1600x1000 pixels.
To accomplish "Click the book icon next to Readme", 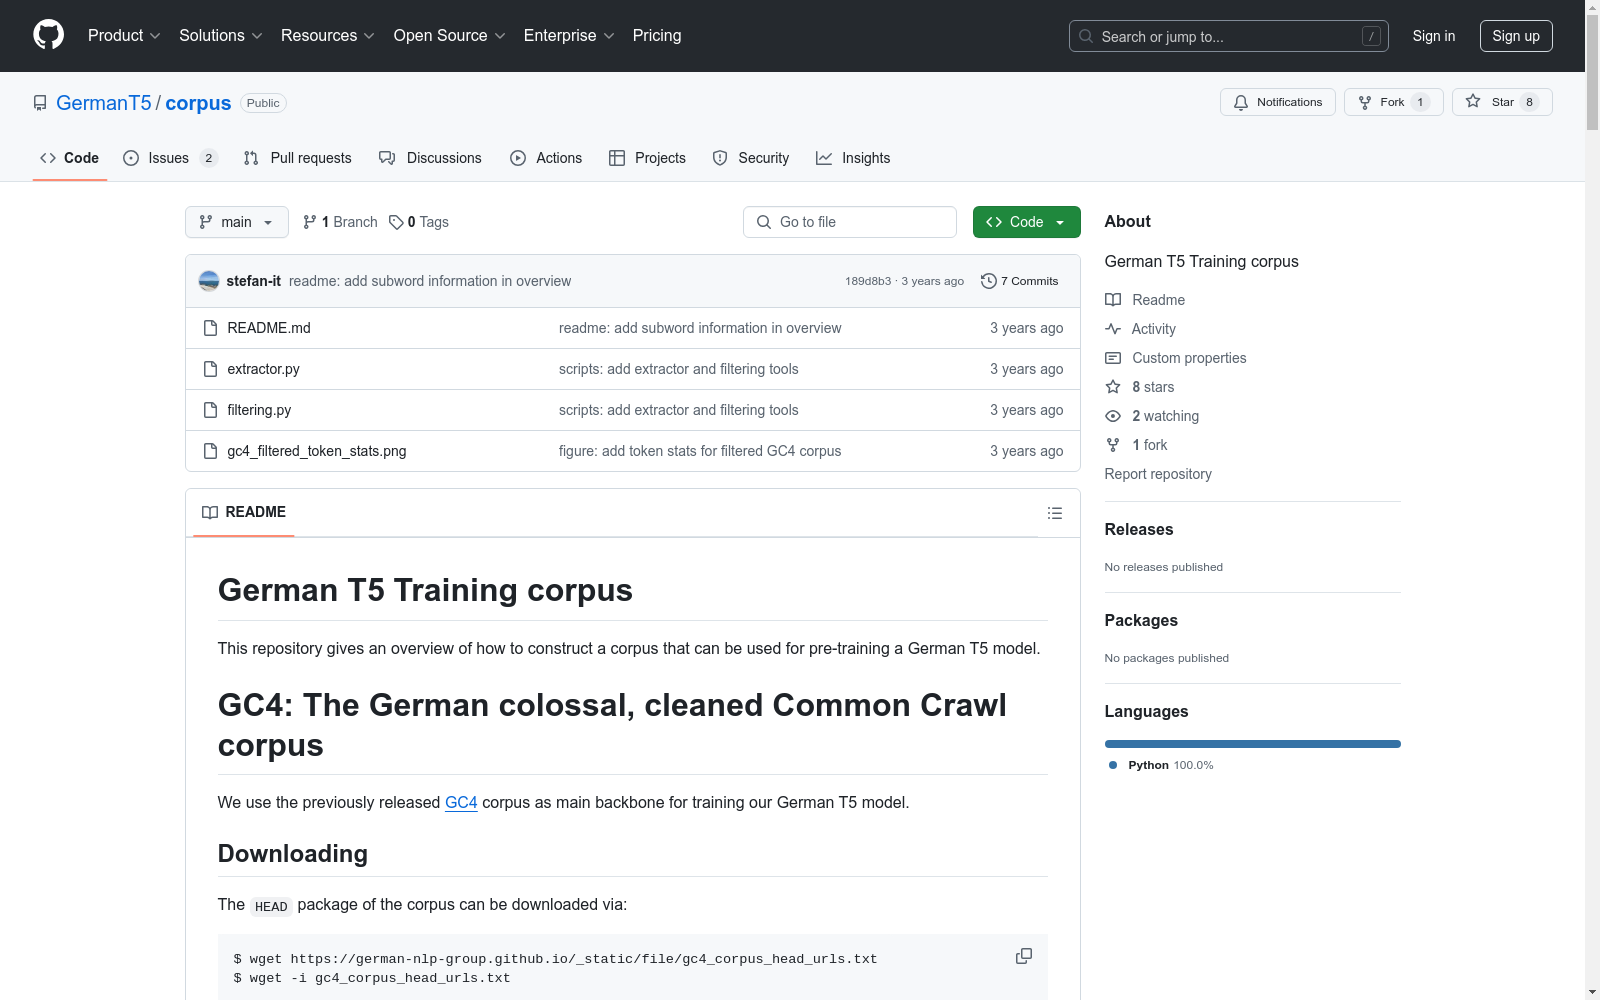I will 1113,300.
